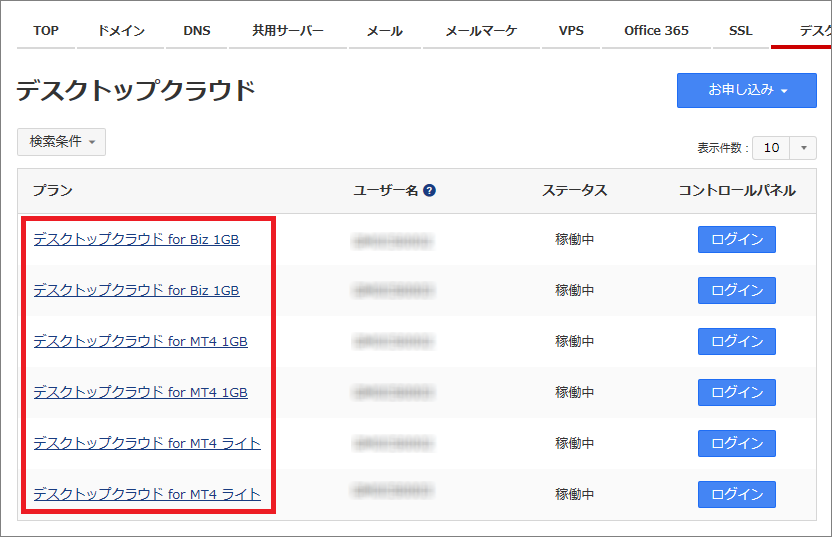Click ログイン for the second MT4 1GB row

[x=736, y=392]
